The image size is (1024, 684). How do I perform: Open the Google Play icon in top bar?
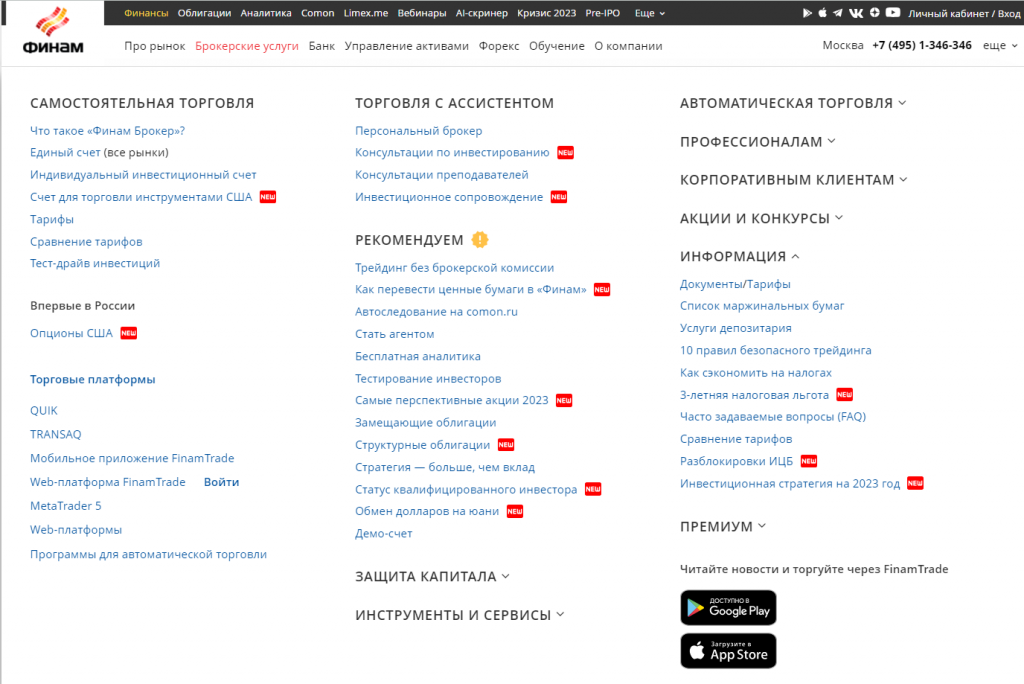click(x=807, y=12)
